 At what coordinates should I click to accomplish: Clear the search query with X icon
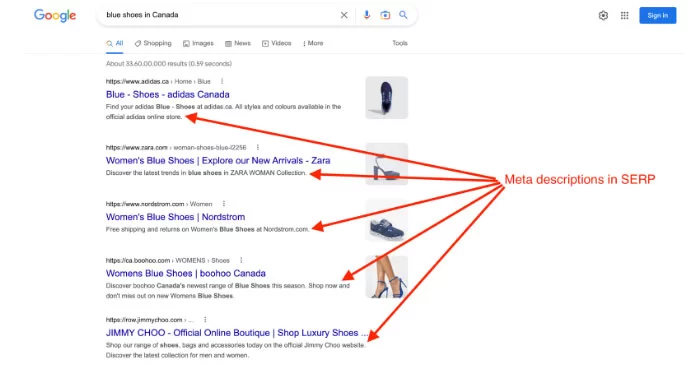click(x=344, y=15)
